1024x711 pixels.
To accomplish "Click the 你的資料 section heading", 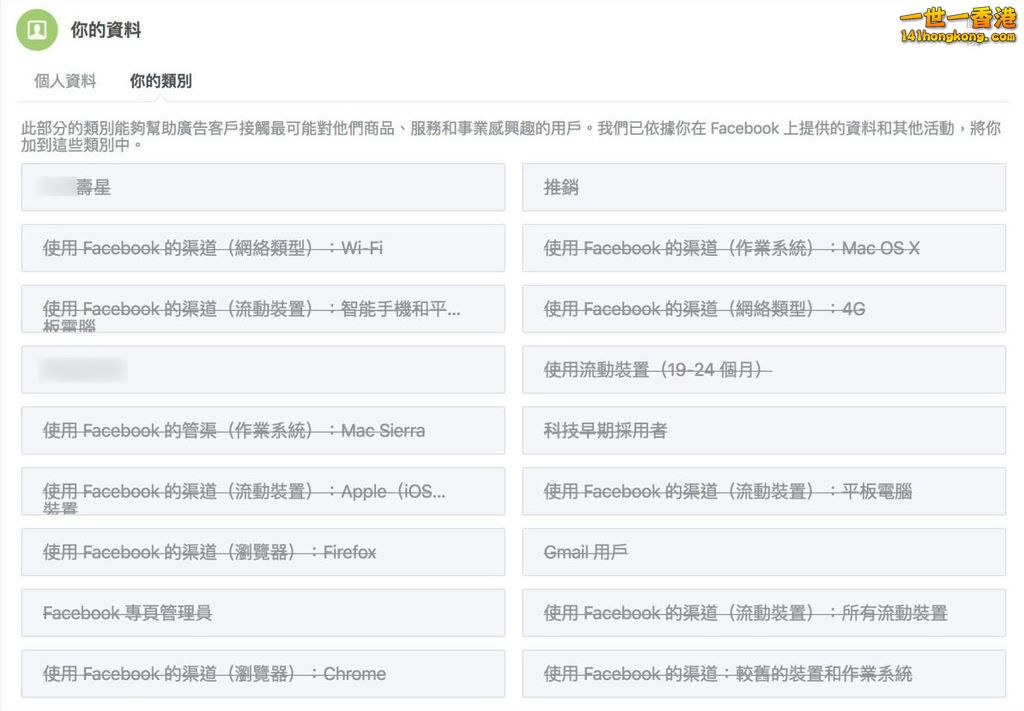I will point(106,30).
